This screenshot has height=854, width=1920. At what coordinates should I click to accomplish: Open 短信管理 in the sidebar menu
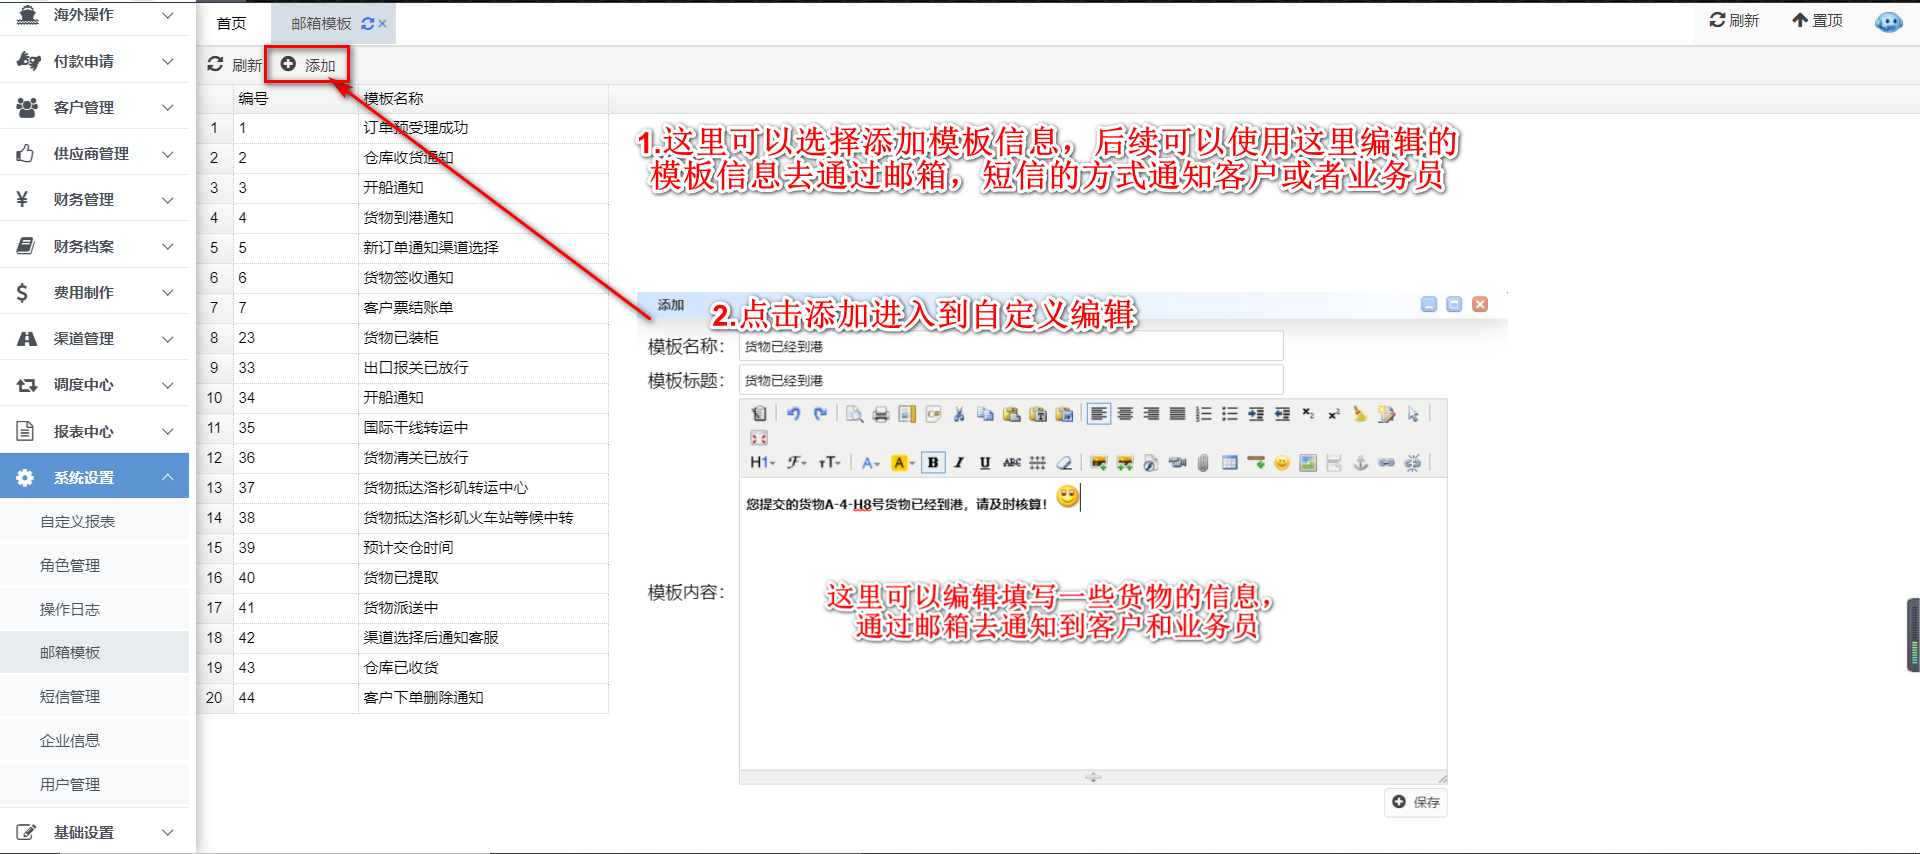pos(70,697)
